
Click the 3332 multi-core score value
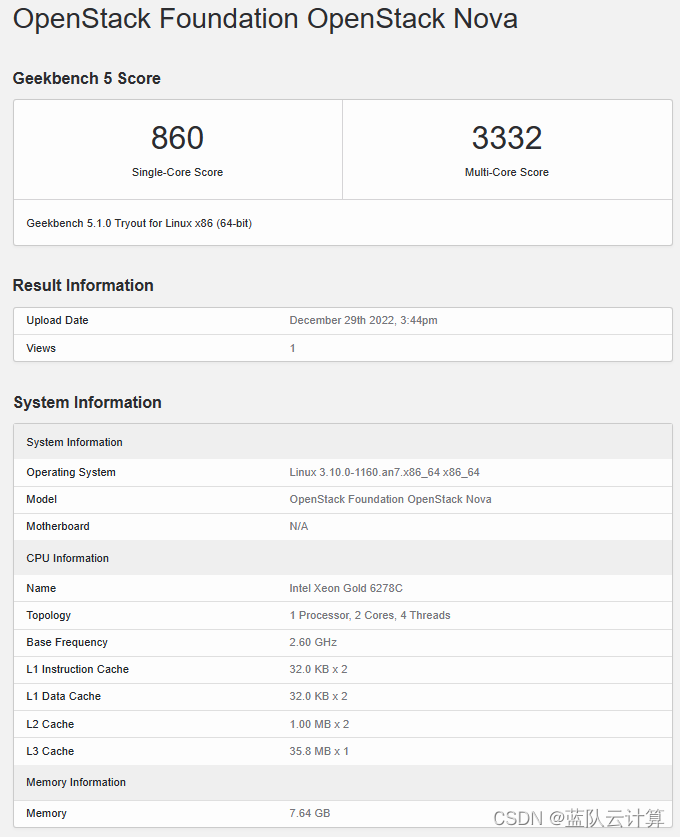coord(507,138)
